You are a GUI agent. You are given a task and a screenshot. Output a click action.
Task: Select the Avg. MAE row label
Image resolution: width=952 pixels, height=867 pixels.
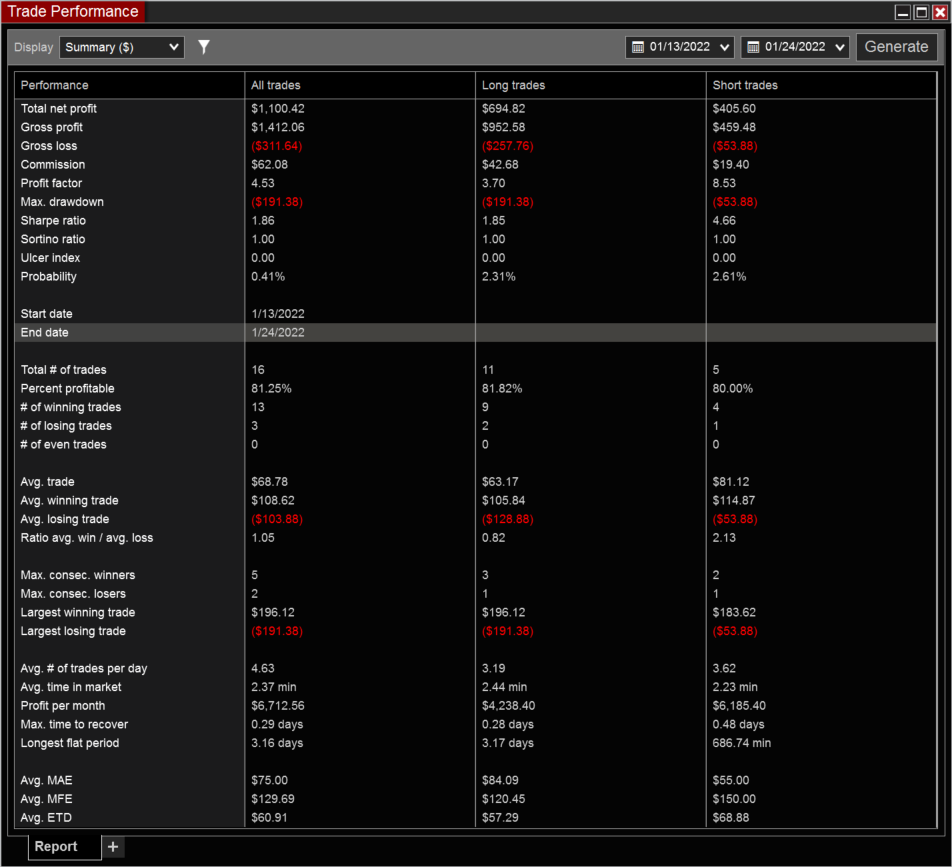(x=46, y=781)
